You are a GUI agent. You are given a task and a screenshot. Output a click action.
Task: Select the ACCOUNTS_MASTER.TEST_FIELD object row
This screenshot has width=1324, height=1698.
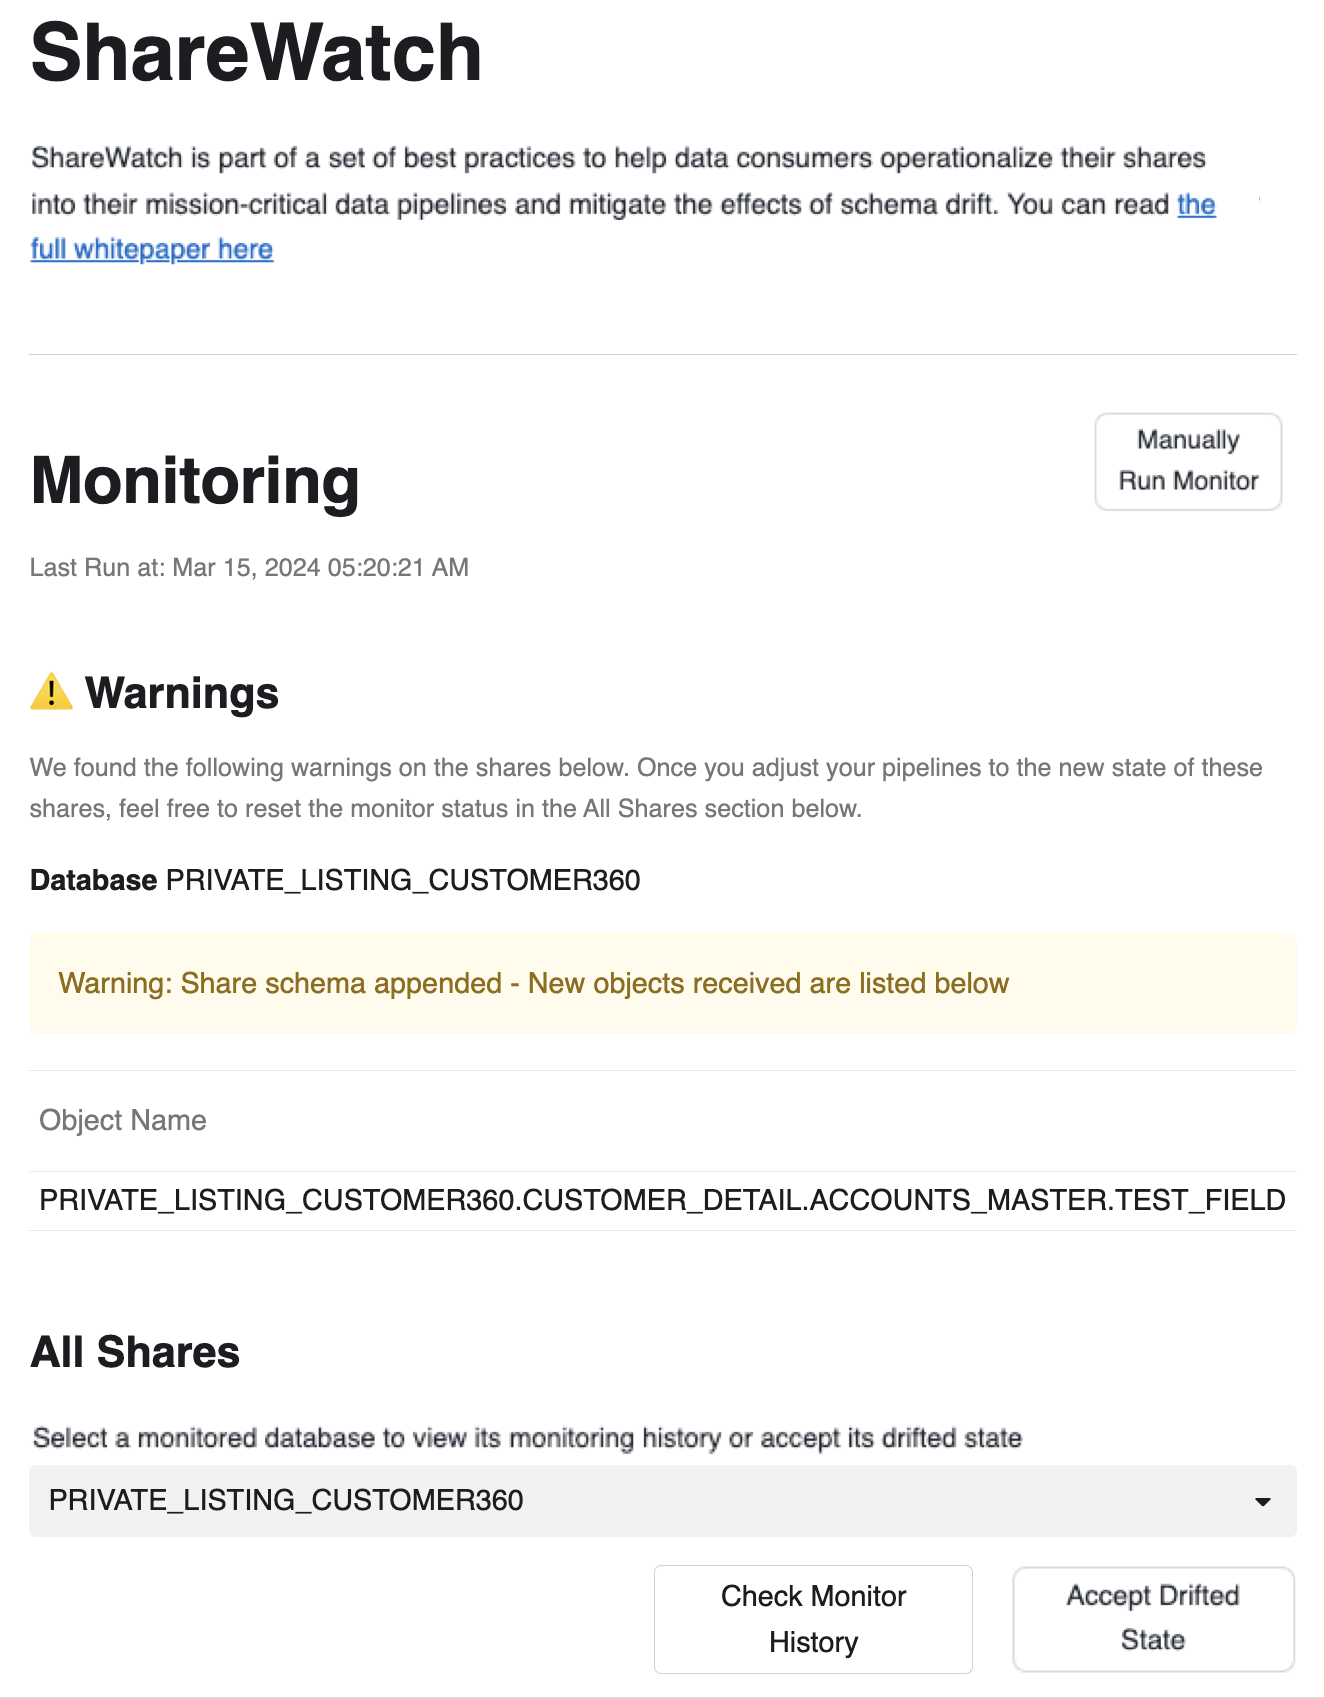(x=662, y=1200)
